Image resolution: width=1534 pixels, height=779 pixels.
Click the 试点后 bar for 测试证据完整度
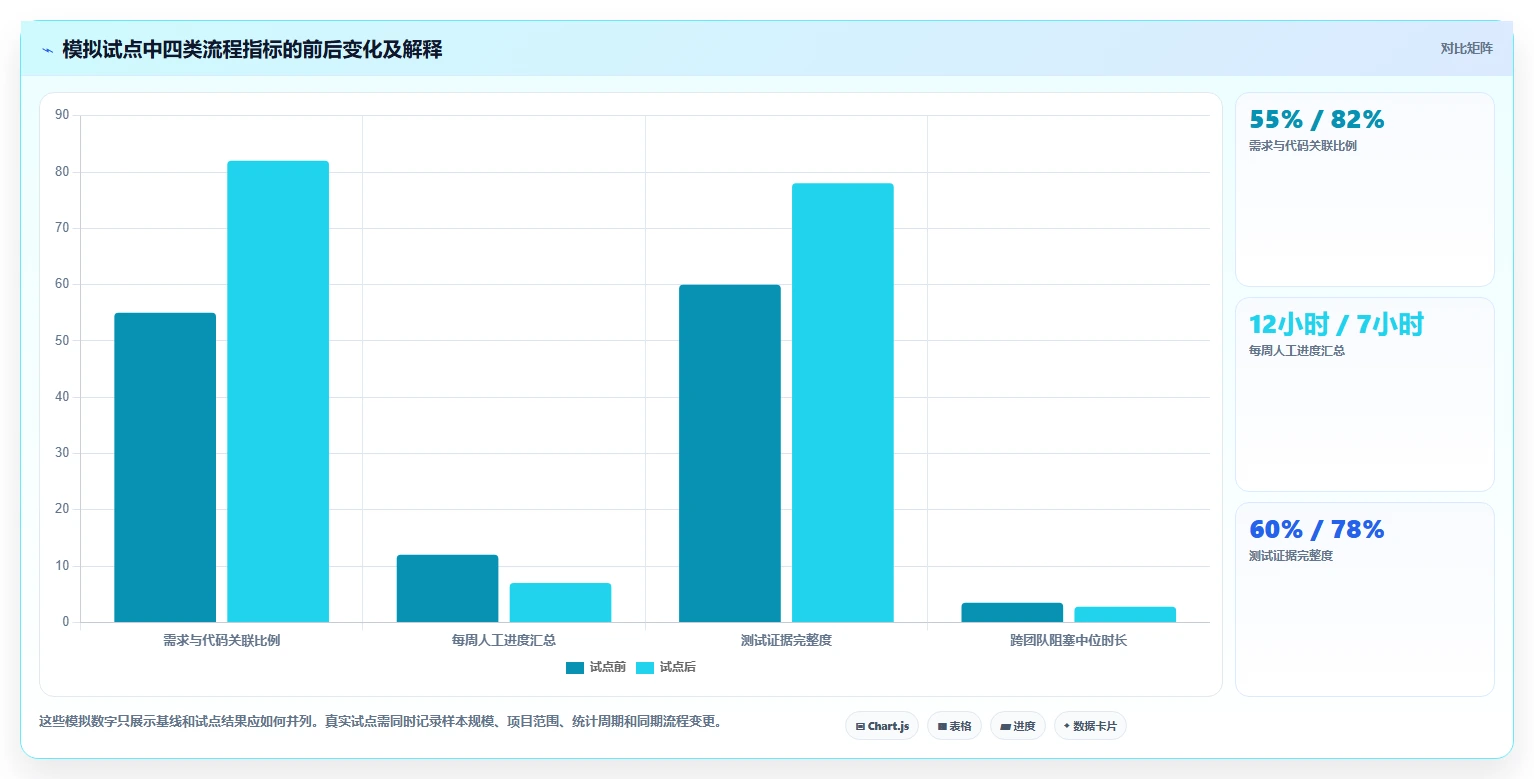coord(843,402)
